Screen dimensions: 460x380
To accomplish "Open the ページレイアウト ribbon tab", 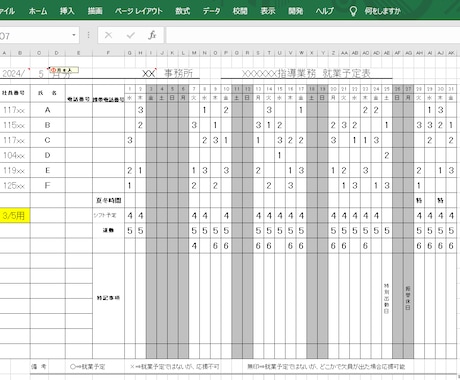I will pos(138,11).
